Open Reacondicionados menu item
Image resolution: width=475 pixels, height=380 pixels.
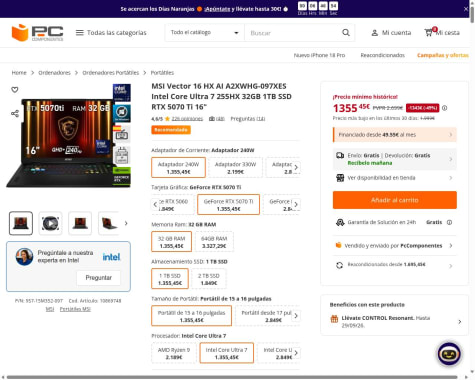tap(382, 55)
